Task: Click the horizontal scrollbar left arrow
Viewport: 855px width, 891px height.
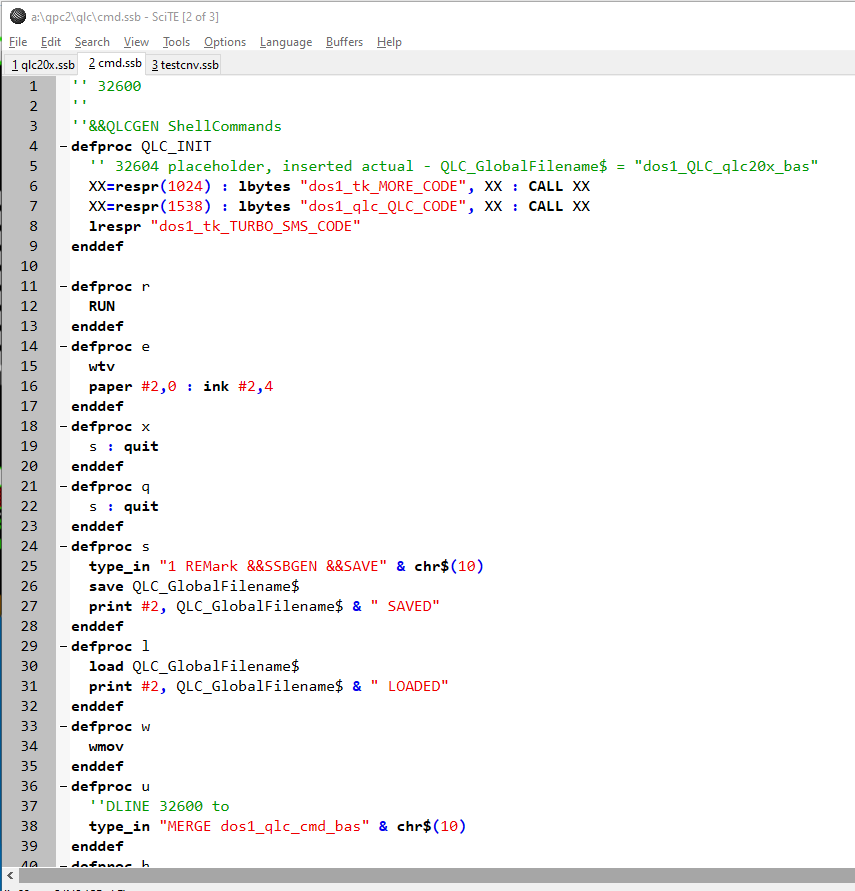Action: (10, 876)
